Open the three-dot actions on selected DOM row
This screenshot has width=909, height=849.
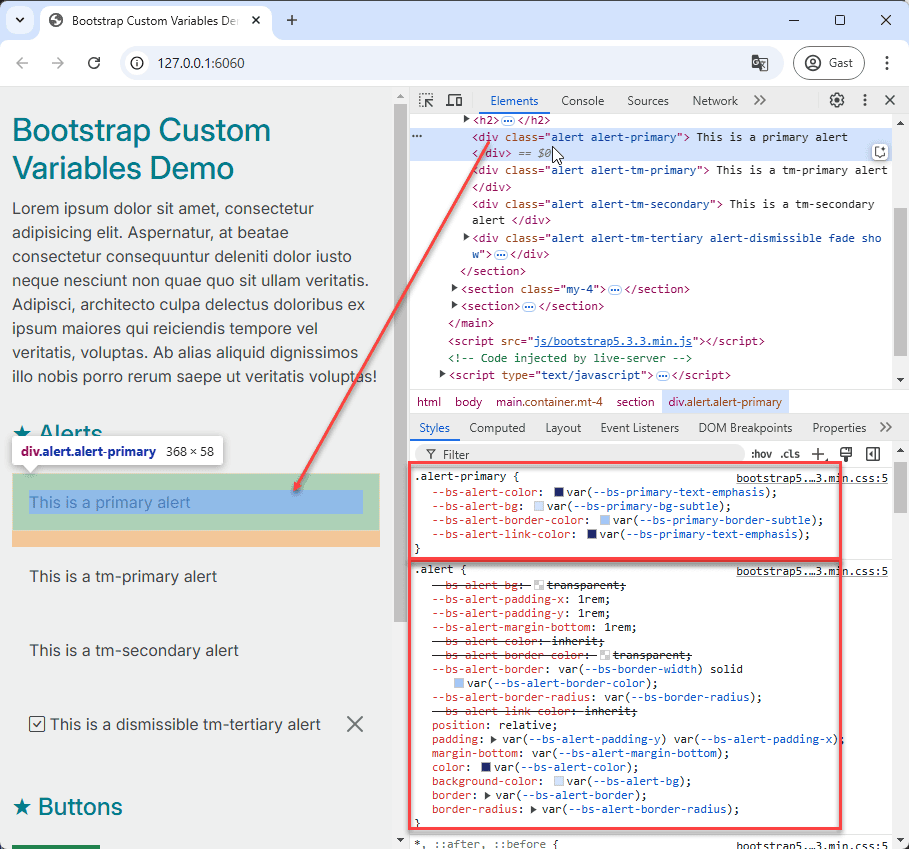[417, 137]
